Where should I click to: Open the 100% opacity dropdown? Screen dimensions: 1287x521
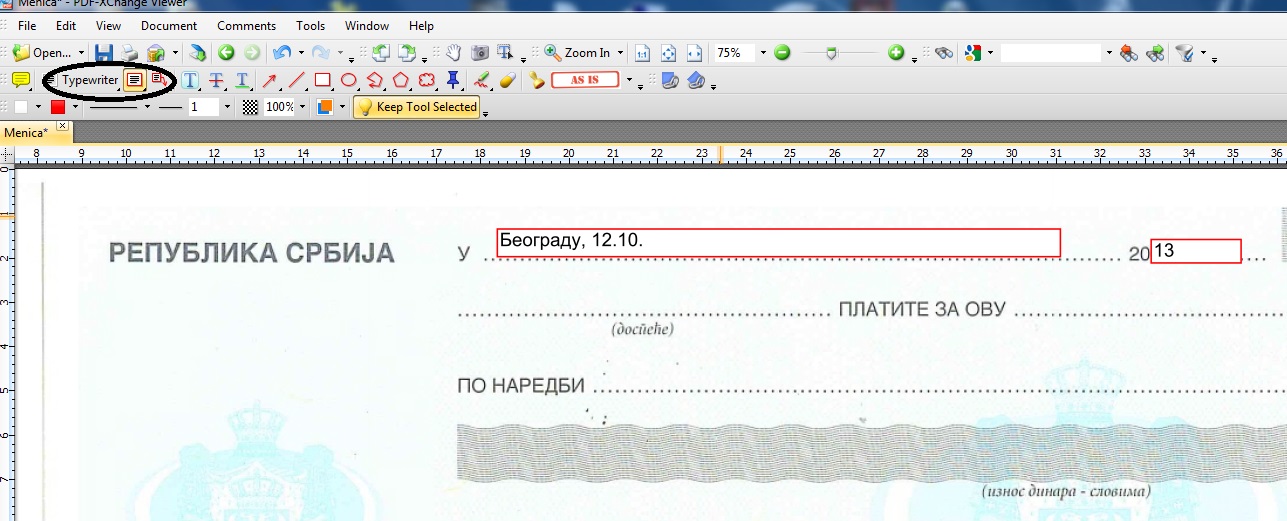click(x=301, y=107)
